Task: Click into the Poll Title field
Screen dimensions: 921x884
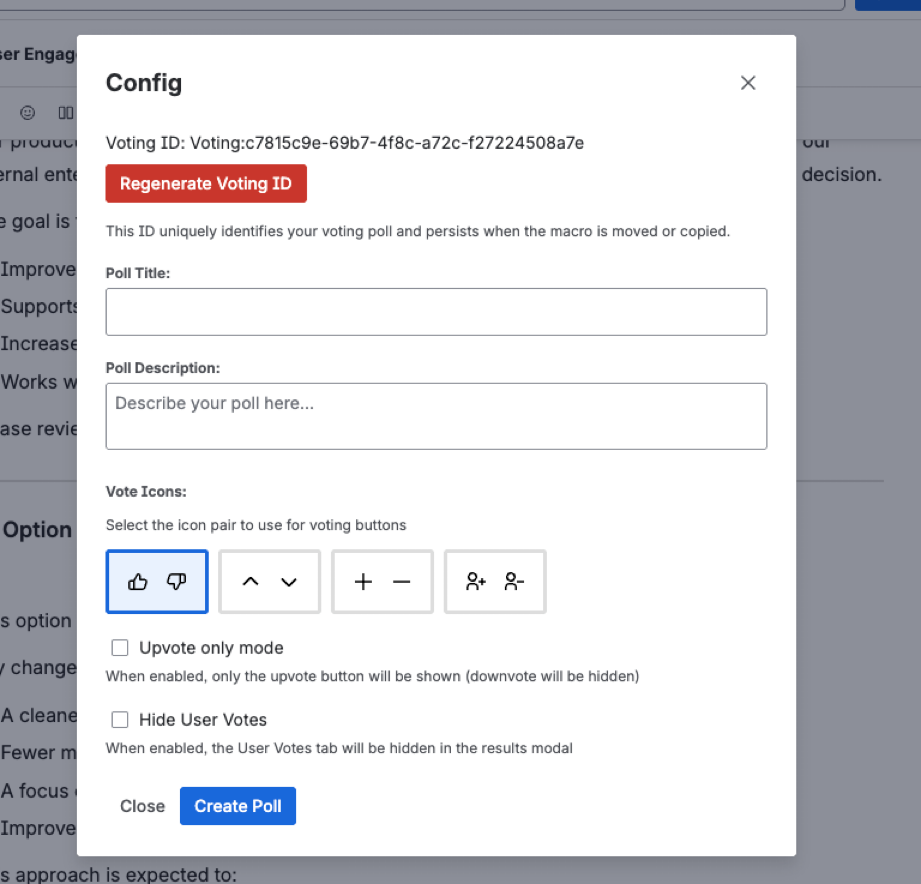Action: click(x=436, y=312)
